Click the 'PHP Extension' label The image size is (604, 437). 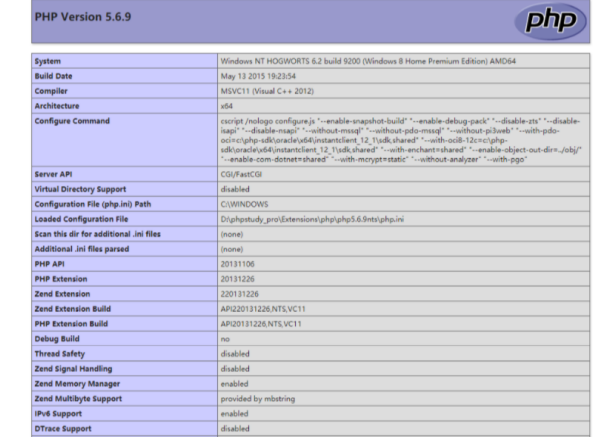tap(61, 279)
